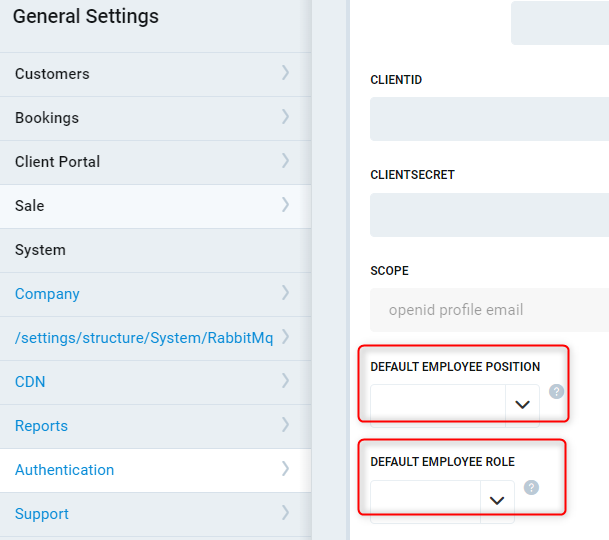
Task: Open the Support settings link
Action: tap(42, 514)
